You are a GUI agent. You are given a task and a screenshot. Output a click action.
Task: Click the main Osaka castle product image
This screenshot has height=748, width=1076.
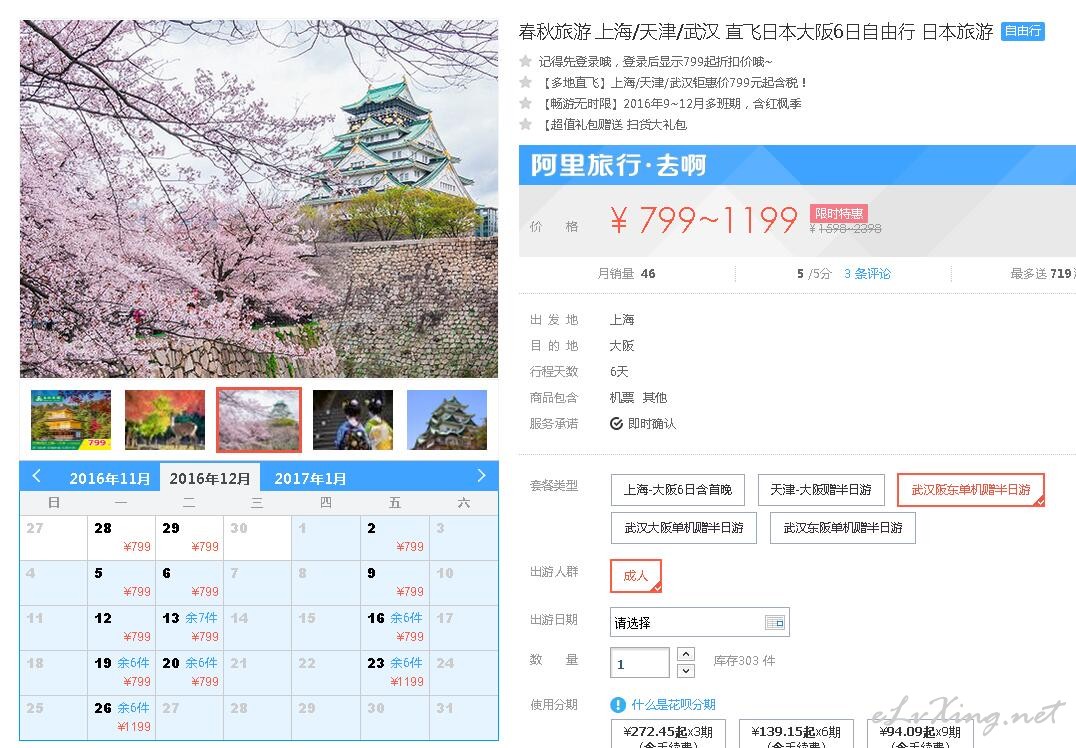[259, 199]
